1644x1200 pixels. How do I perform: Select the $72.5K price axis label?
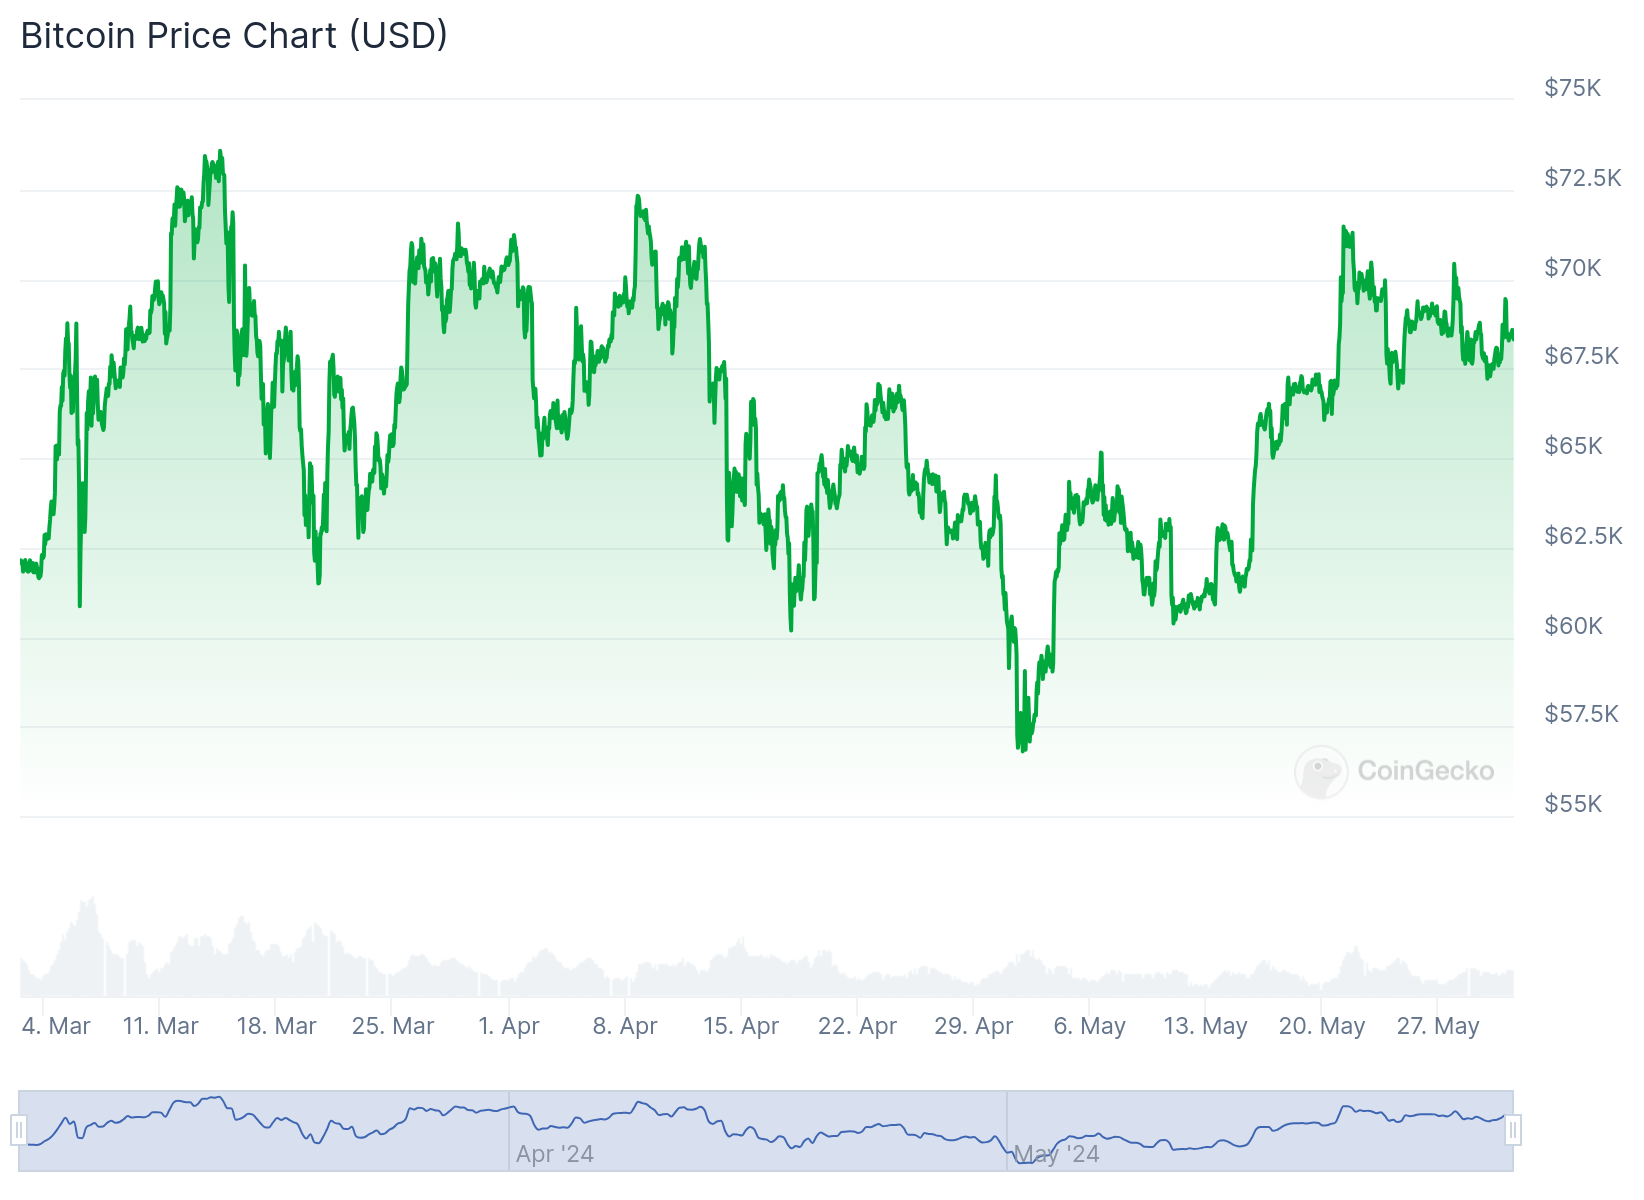pyautogui.click(x=1582, y=178)
